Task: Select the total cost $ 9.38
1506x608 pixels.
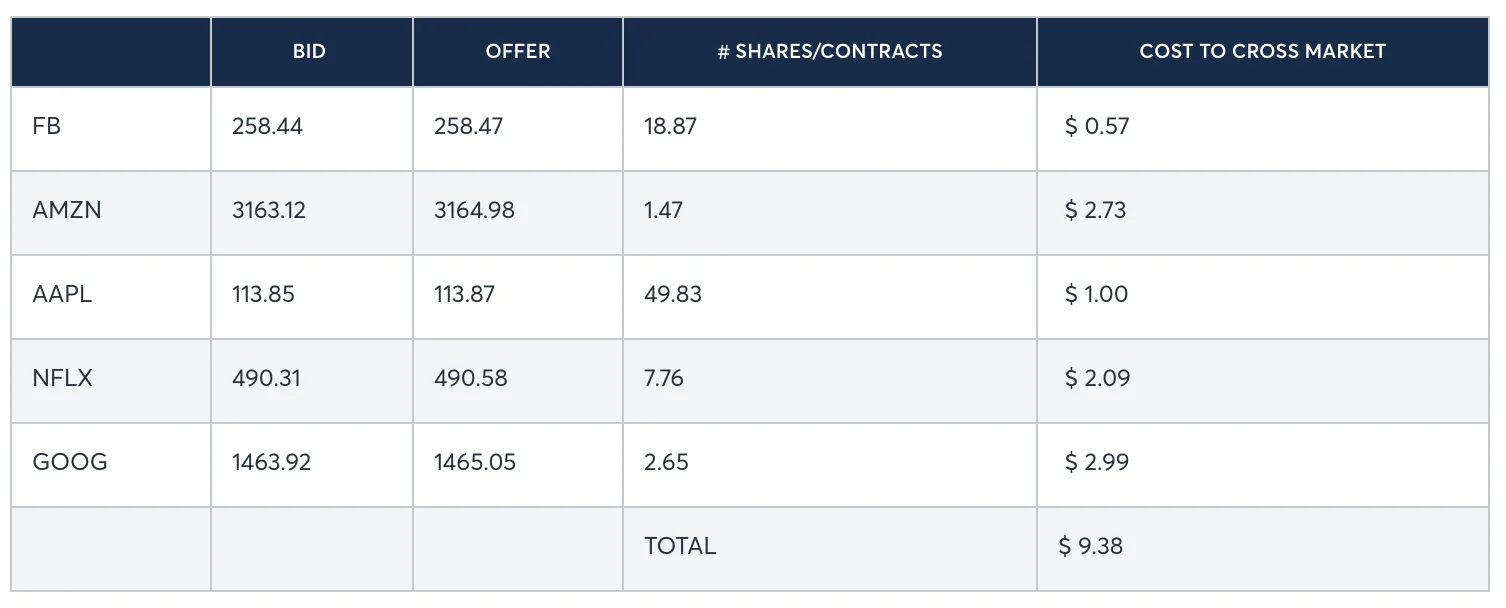Action: (x=1091, y=546)
